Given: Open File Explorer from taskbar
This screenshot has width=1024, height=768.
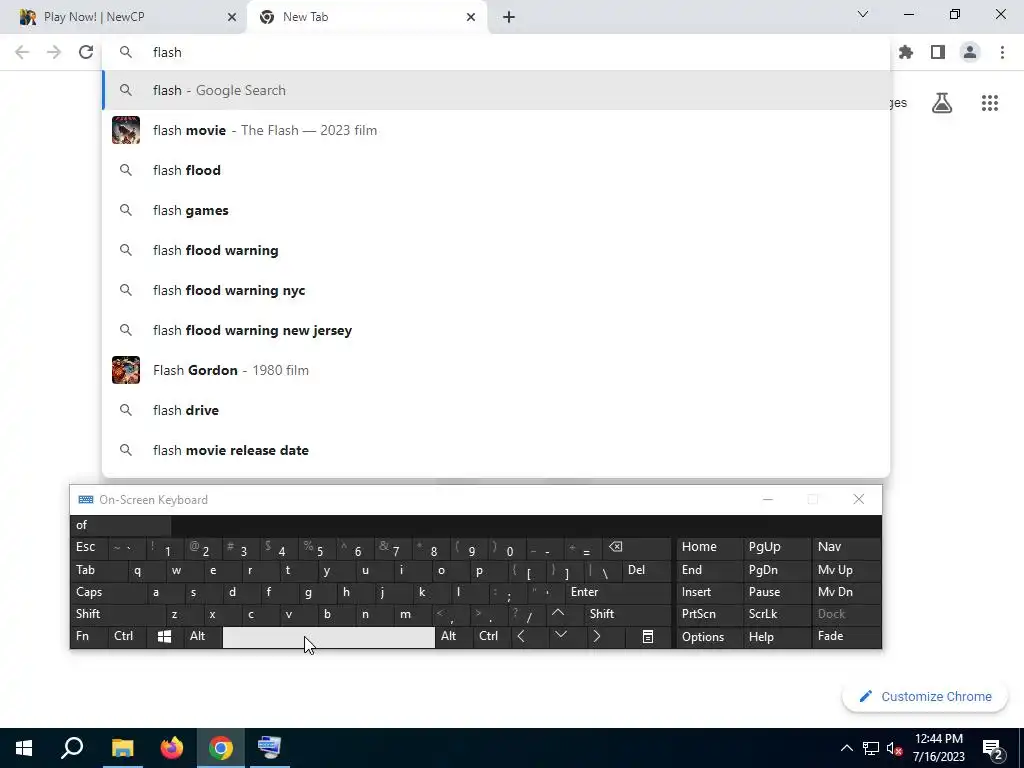Looking at the screenshot, I should click(122, 748).
